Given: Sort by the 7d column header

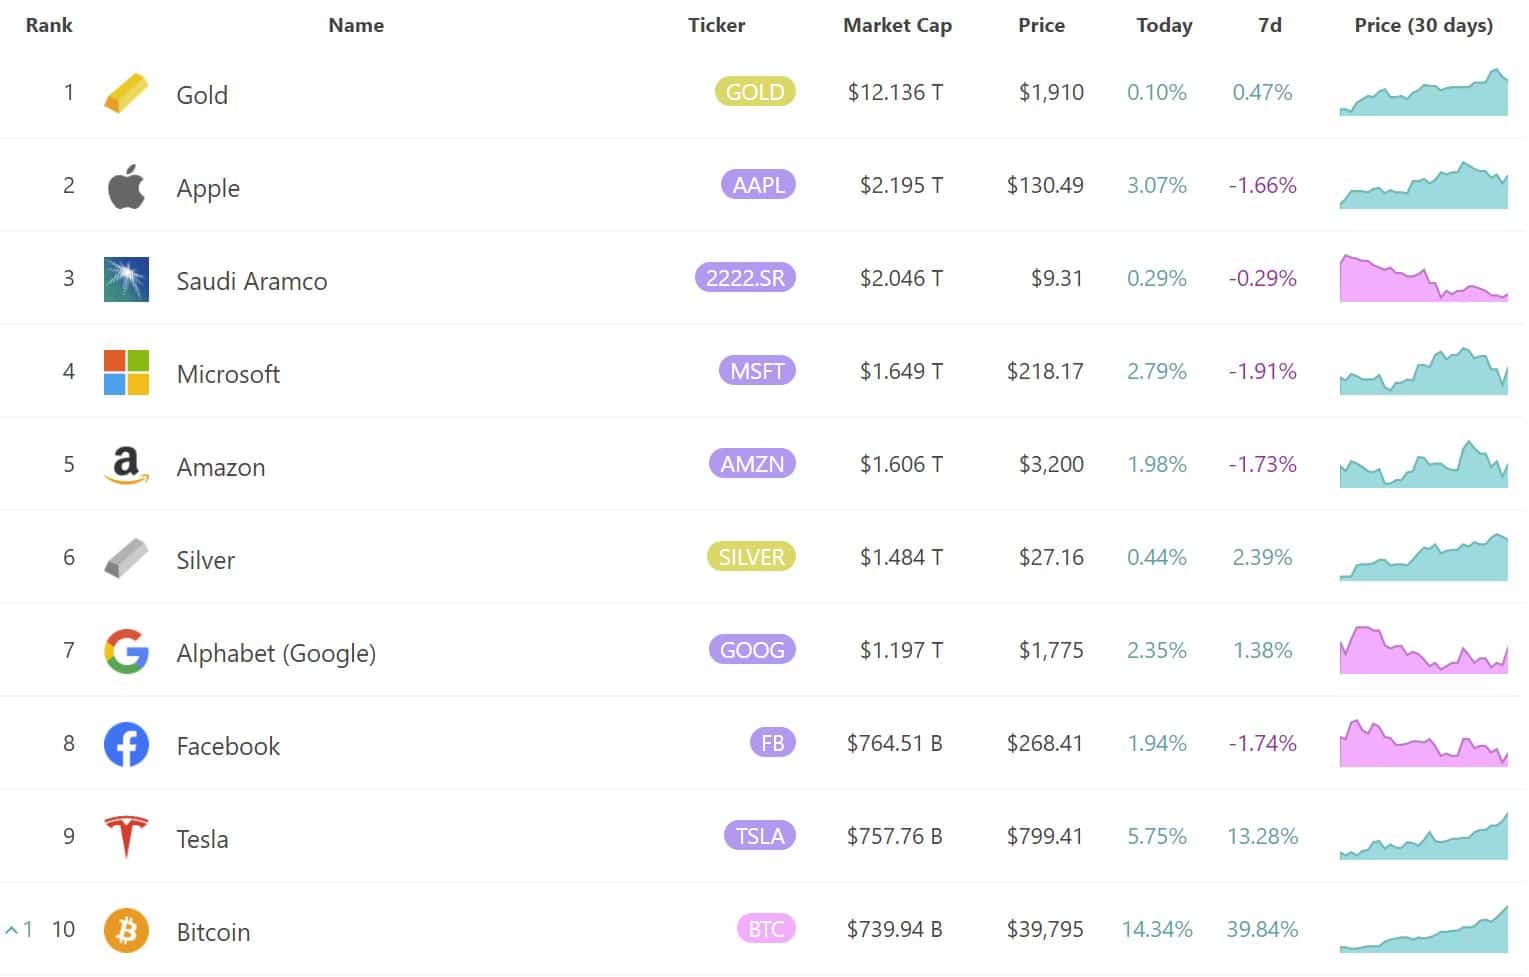Looking at the screenshot, I should coord(1268,26).
